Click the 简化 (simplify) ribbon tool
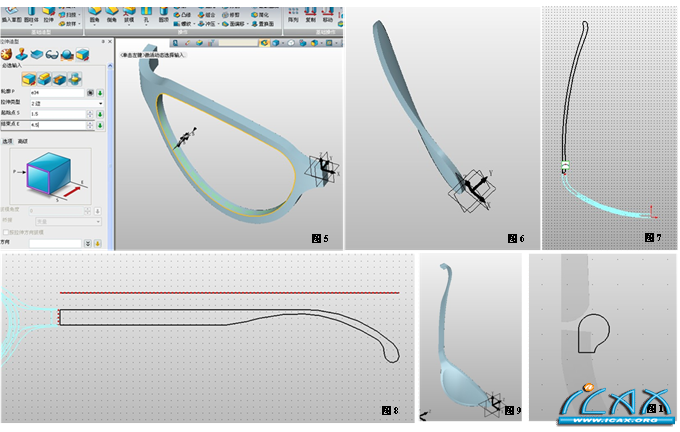The width and height of the screenshot is (680, 432). coord(260,15)
